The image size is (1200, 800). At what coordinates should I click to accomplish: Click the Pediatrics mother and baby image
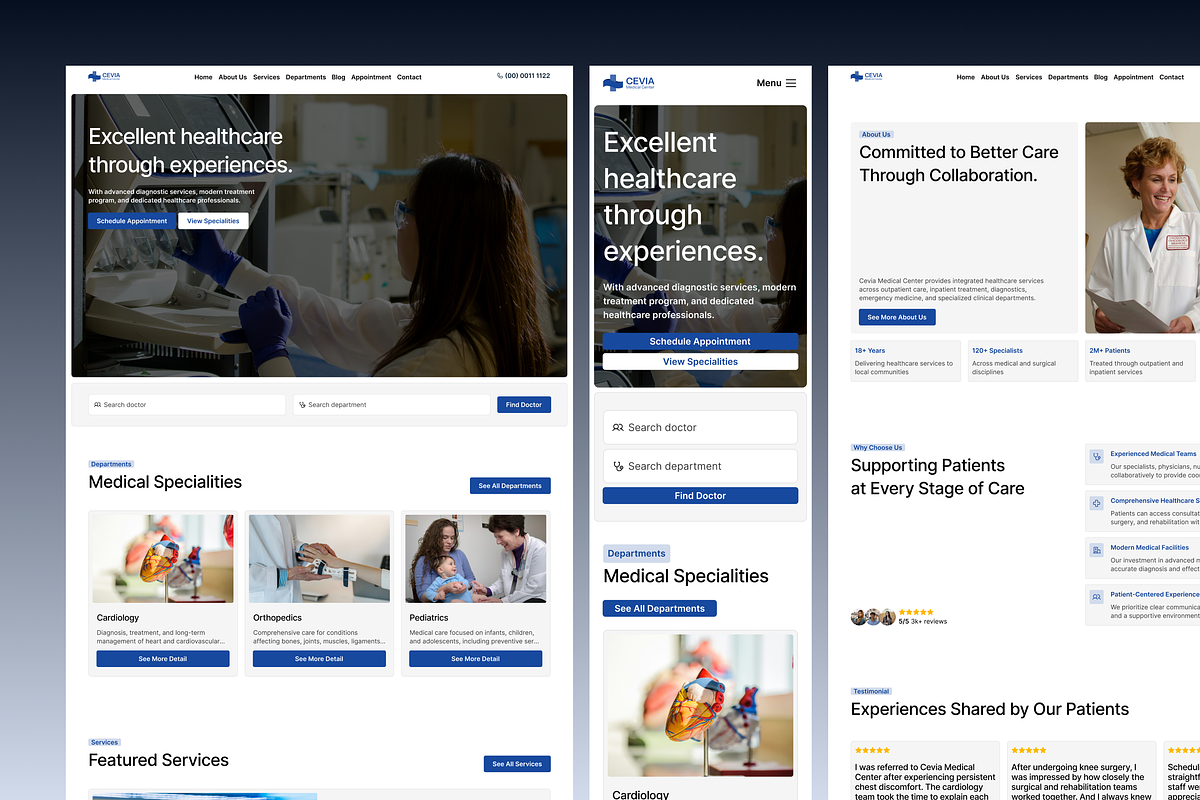476,559
